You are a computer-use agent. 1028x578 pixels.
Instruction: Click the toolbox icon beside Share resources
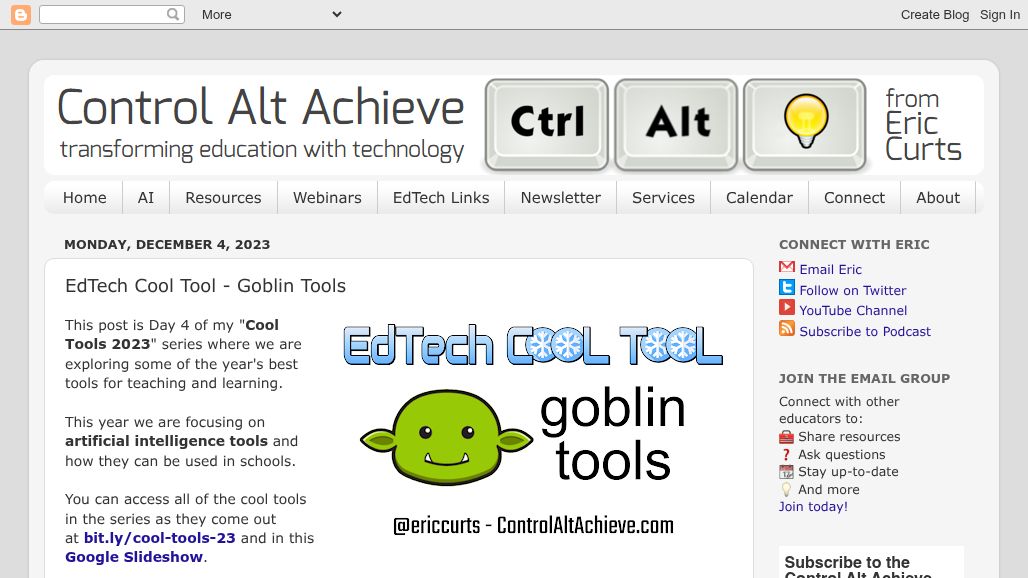click(786, 436)
